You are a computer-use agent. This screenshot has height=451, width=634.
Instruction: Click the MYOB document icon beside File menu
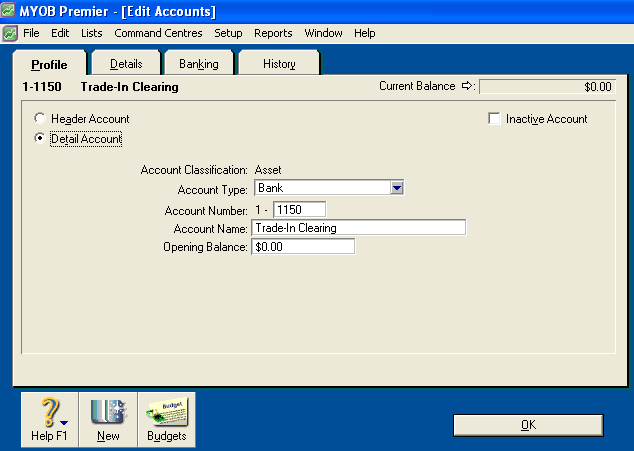(x=10, y=33)
